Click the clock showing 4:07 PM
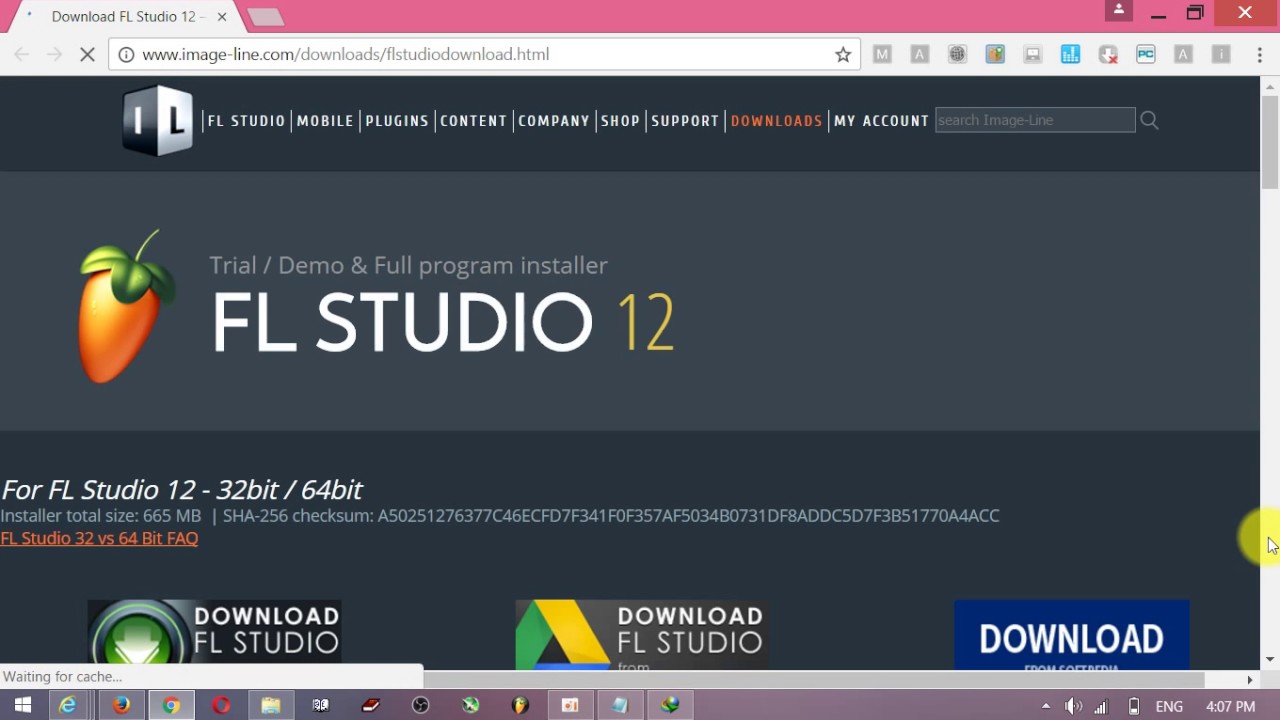The image size is (1280, 720). click(x=1230, y=706)
